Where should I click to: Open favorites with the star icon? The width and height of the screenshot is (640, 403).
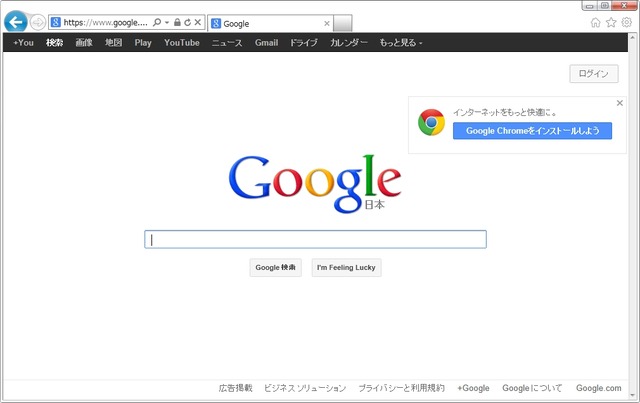coord(611,22)
